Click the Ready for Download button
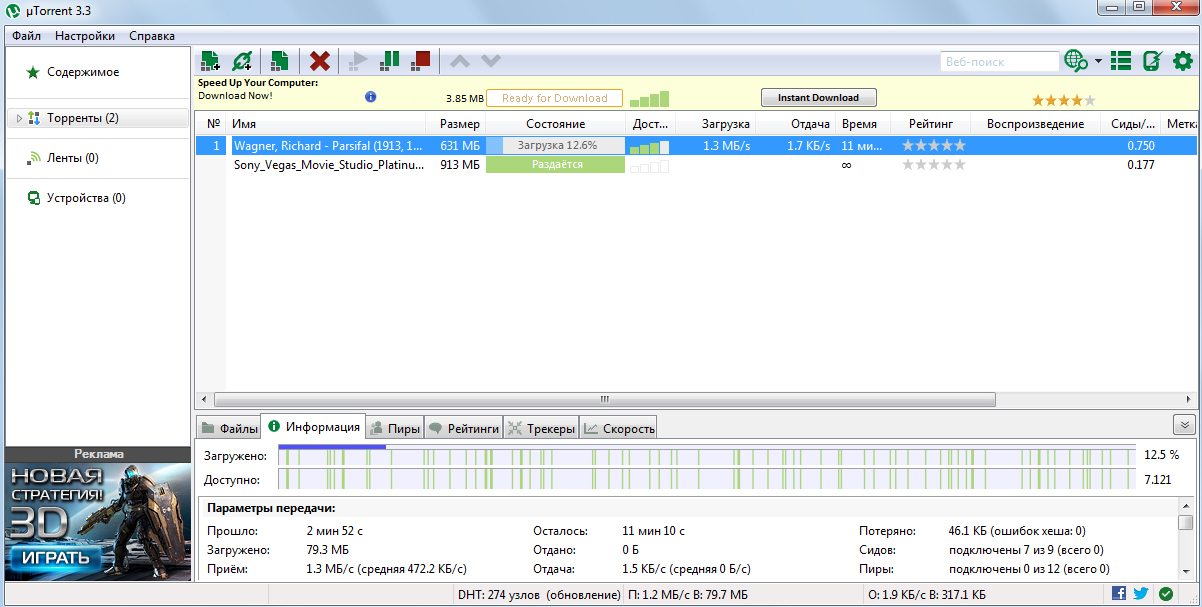Viewport: 1202px width, 607px height. [554, 98]
